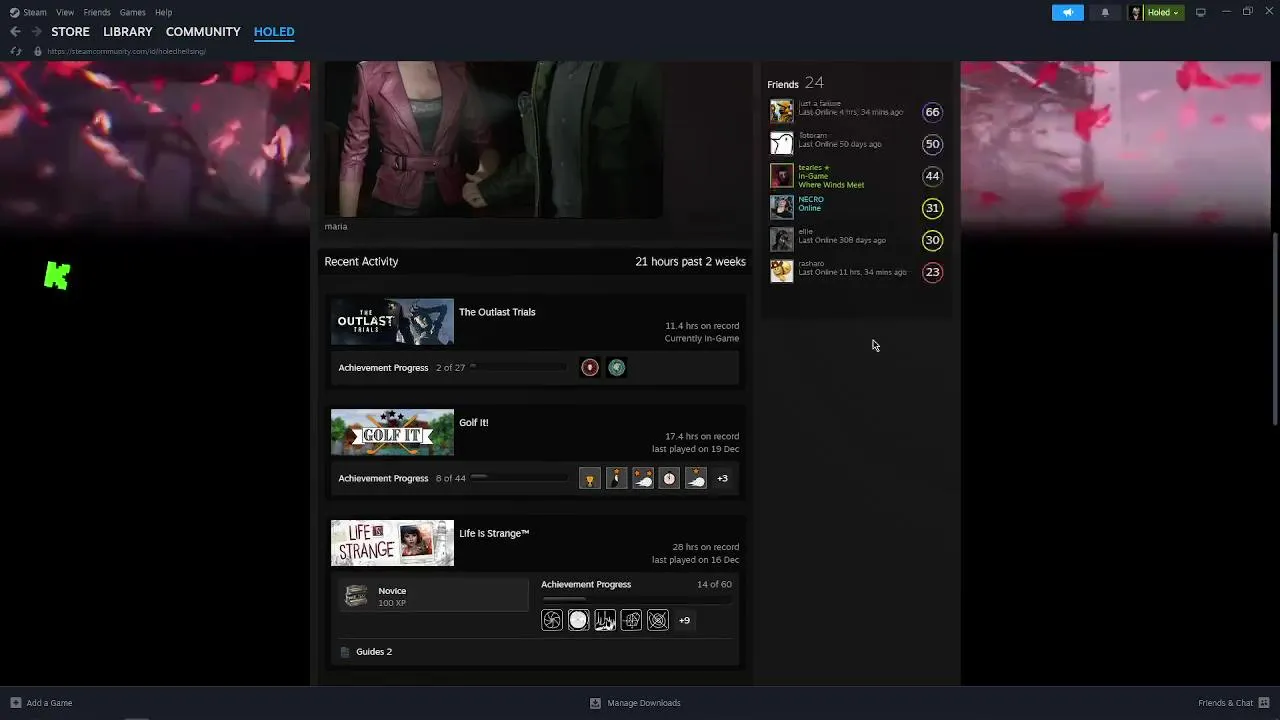Switch to the COMMUNITY tab

(203, 32)
